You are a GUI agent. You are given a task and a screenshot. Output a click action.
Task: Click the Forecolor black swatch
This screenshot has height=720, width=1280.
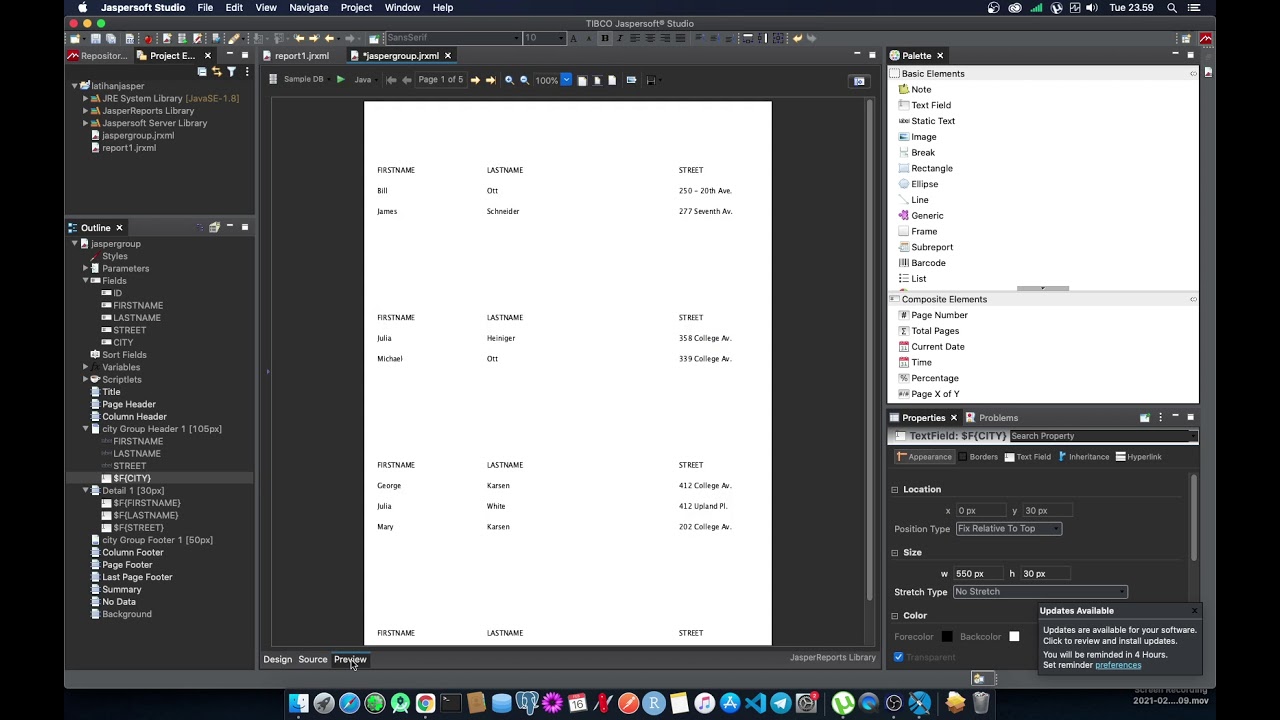946,637
